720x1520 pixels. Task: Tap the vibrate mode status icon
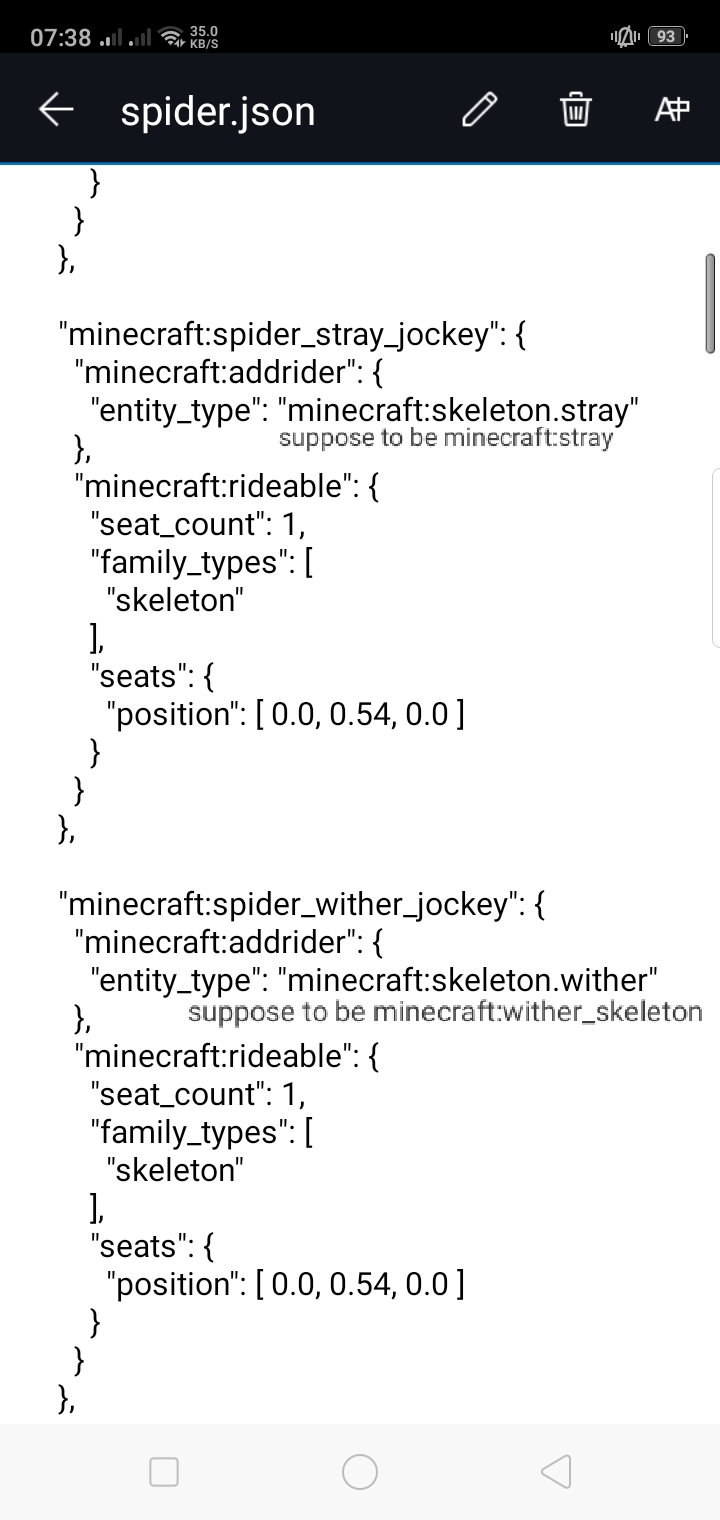tap(624, 37)
